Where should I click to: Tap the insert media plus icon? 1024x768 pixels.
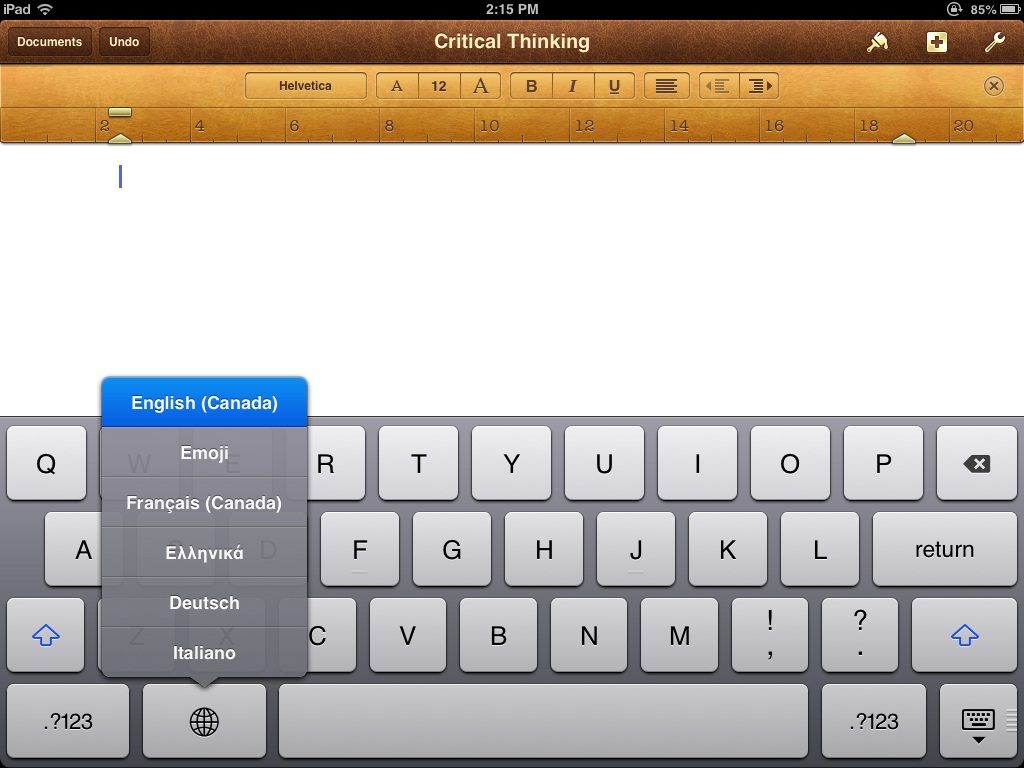936,42
